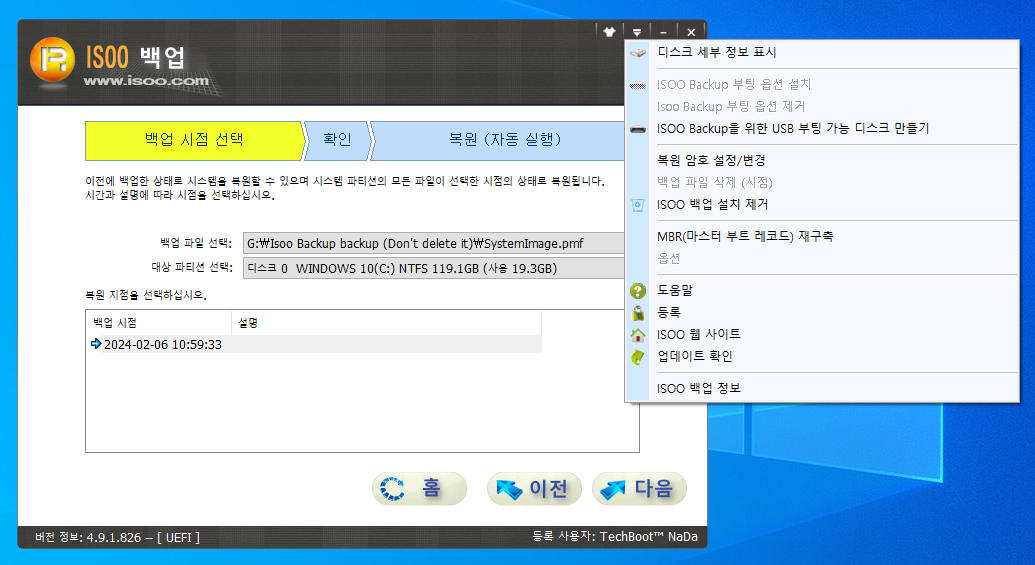Select the 확인 step tab

click(337, 141)
